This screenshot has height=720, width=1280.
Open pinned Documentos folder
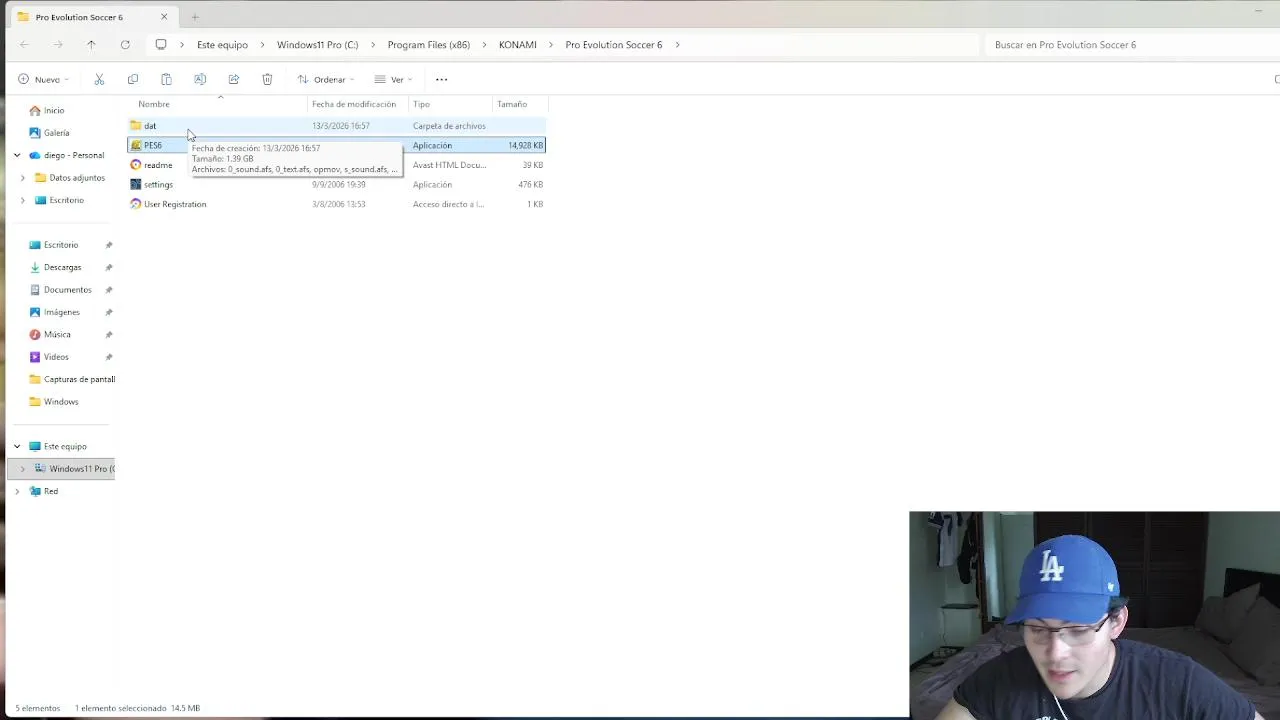(67, 290)
